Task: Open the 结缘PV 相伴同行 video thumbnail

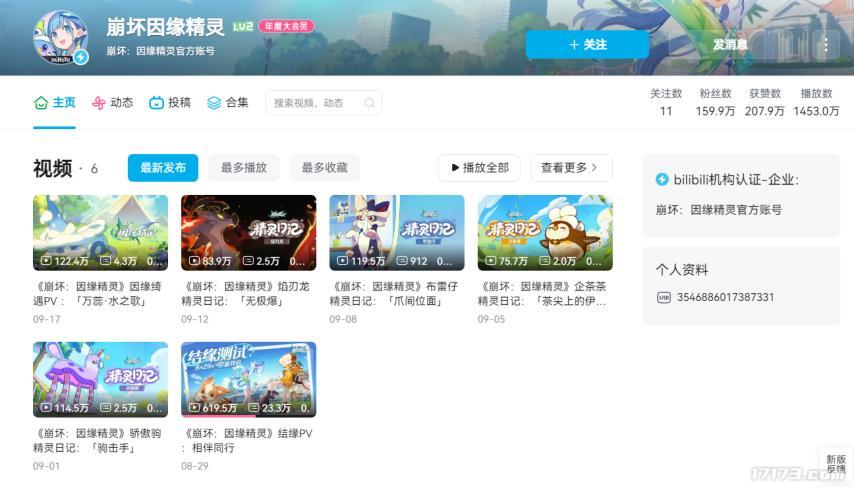Action: pos(248,380)
